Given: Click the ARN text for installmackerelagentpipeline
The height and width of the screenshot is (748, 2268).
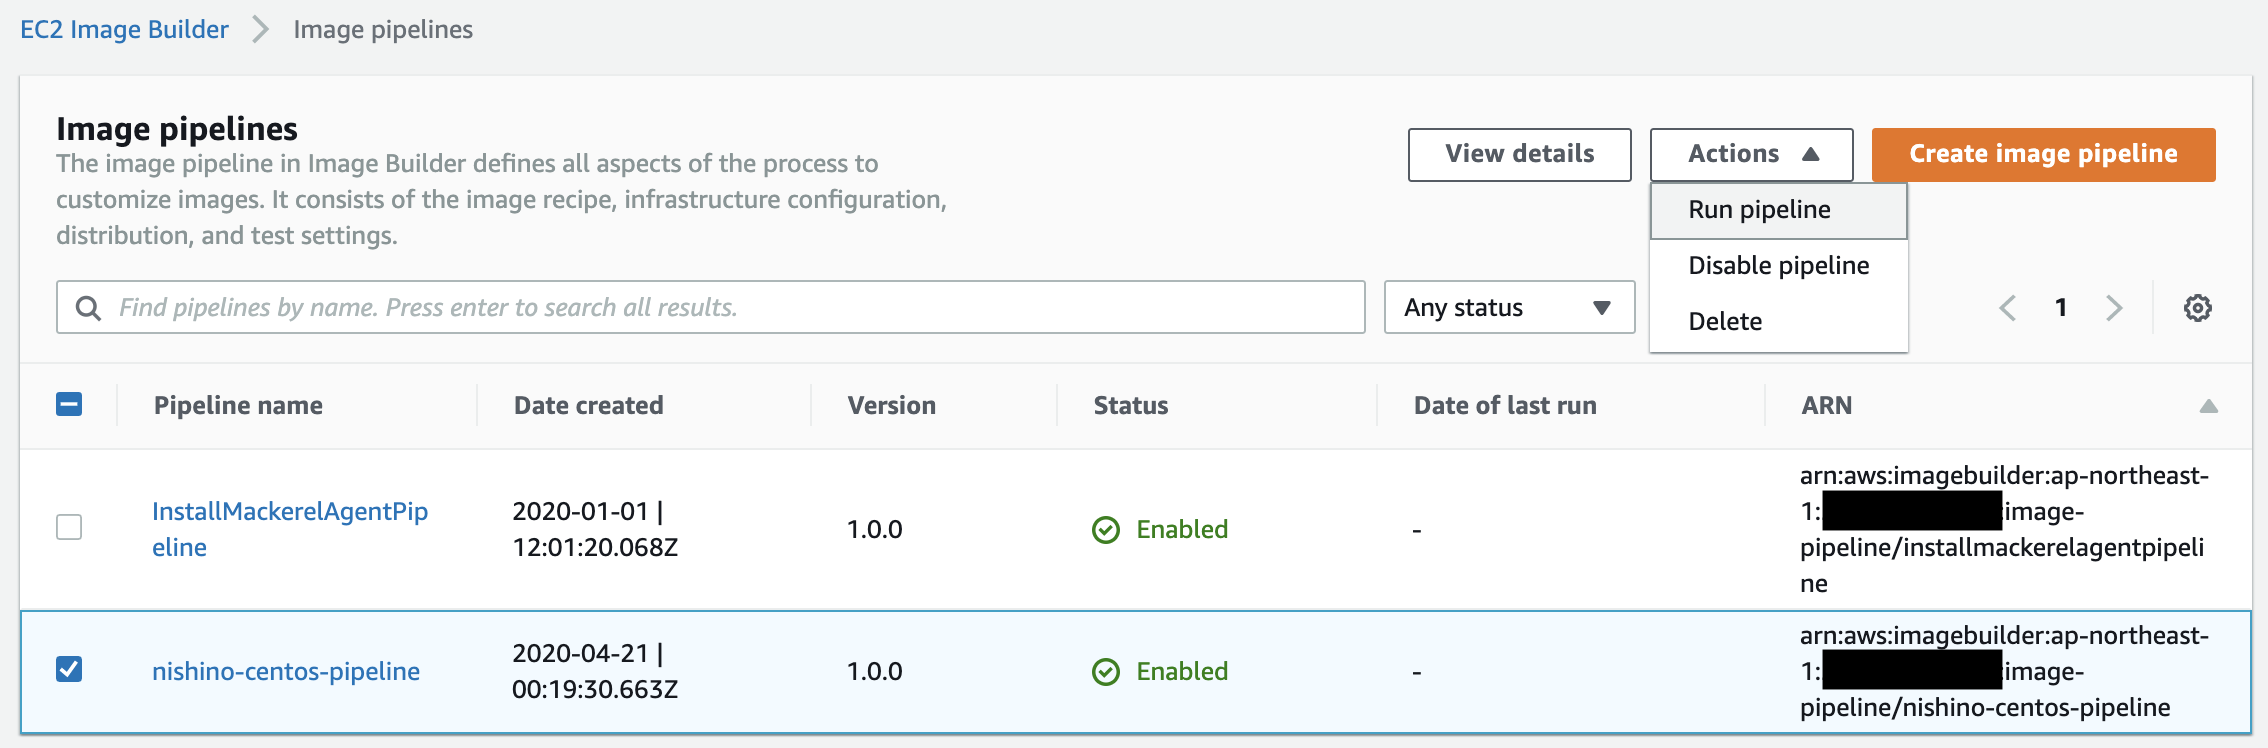Looking at the screenshot, I should pos(2004,530).
